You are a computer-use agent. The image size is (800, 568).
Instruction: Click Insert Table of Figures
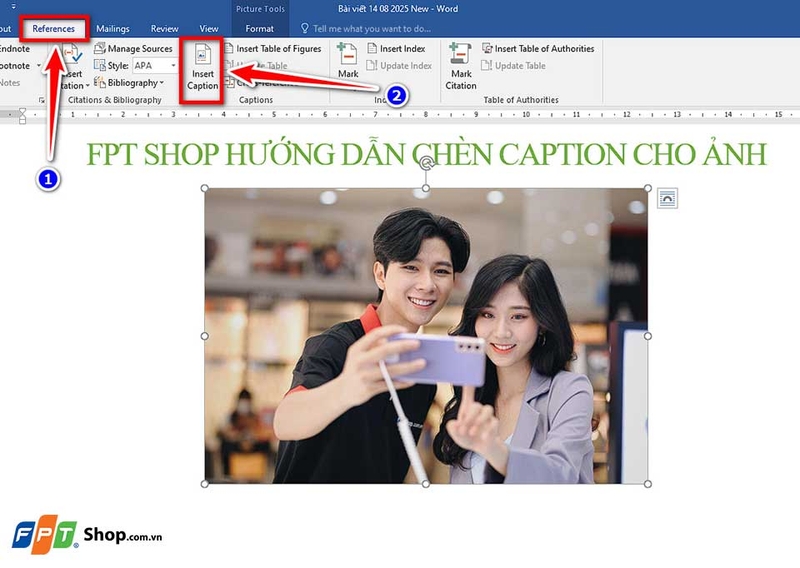[273, 48]
